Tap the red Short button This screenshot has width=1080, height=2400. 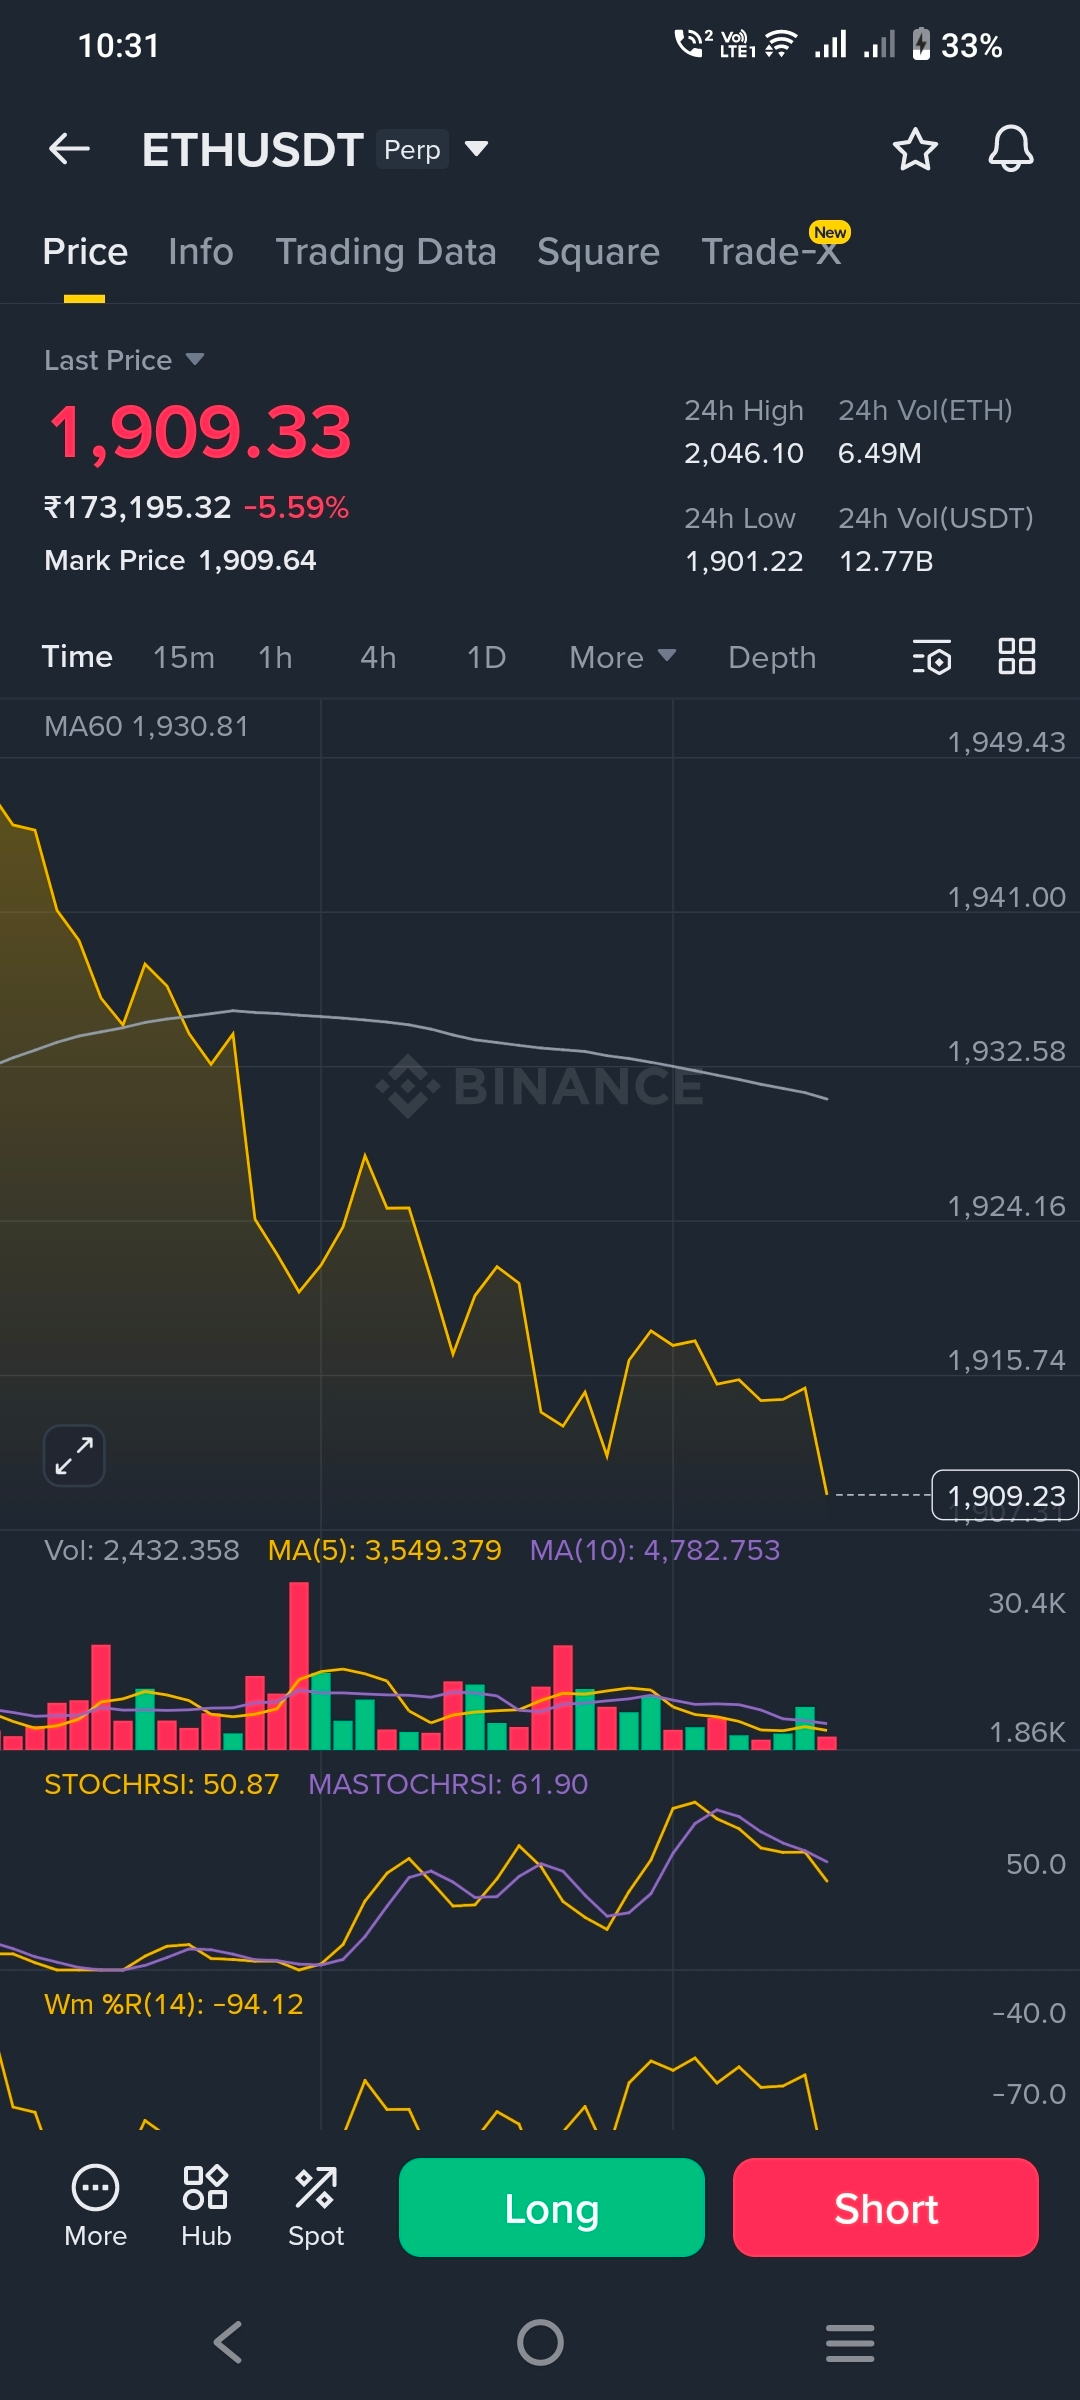886,2208
